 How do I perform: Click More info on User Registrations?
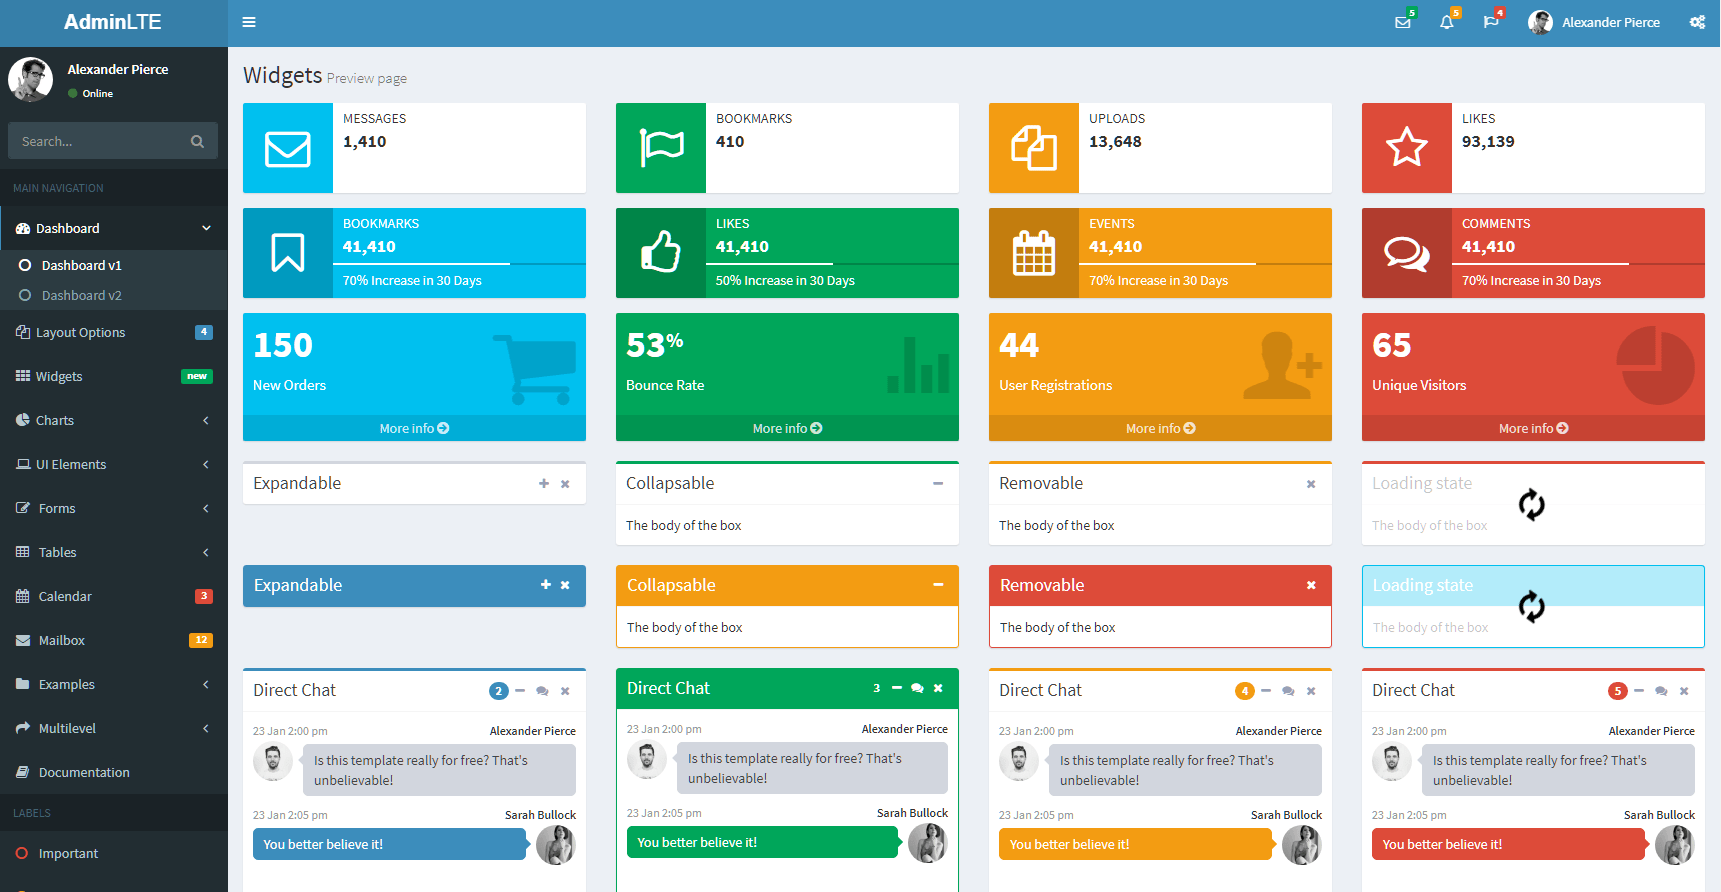pyautogui.click(x=1160, y=428)
